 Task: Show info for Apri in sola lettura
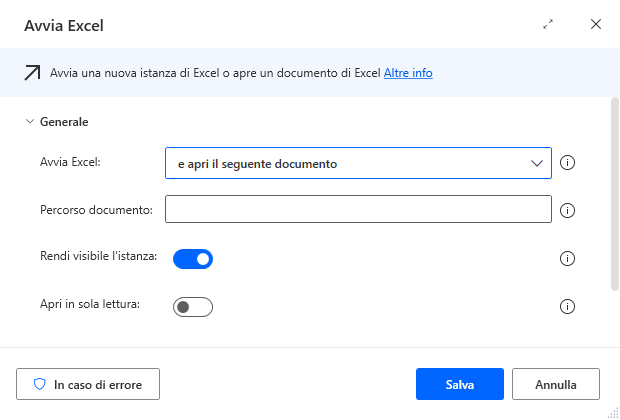pyautogui.click(x=567, y=306)
